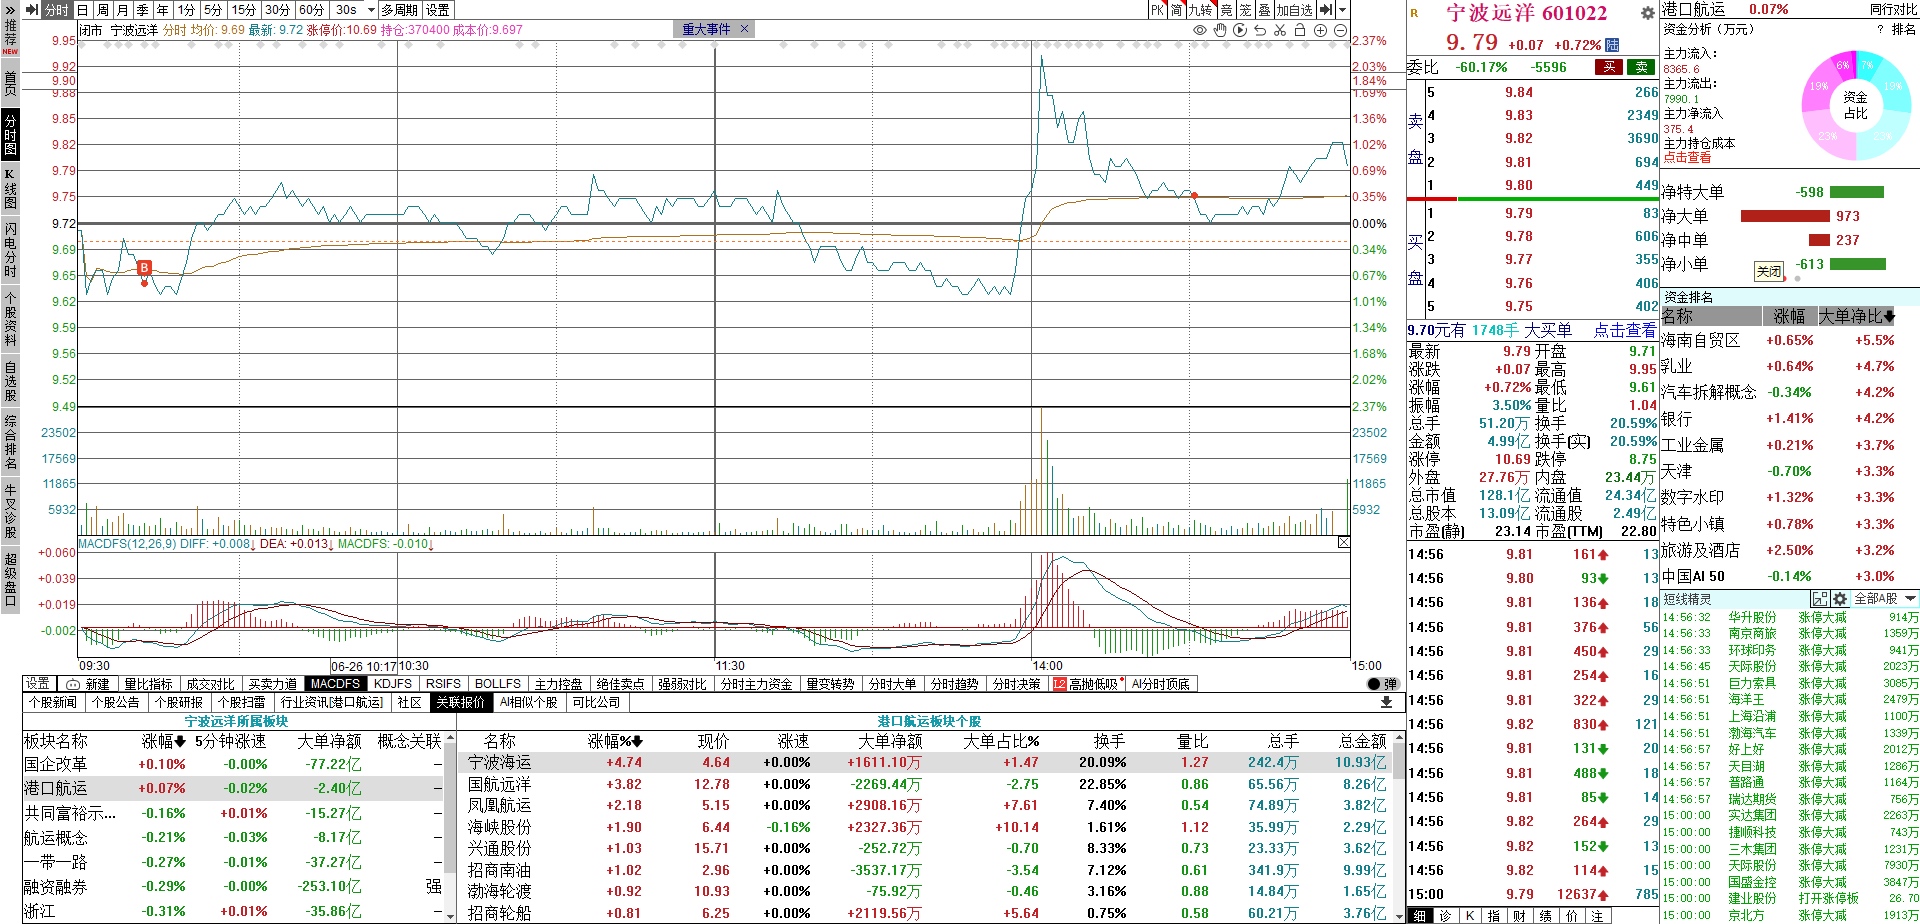1920x924 pixels.
Task: Click the eye visibility icon above the chart
Action: click(1200, 30)
